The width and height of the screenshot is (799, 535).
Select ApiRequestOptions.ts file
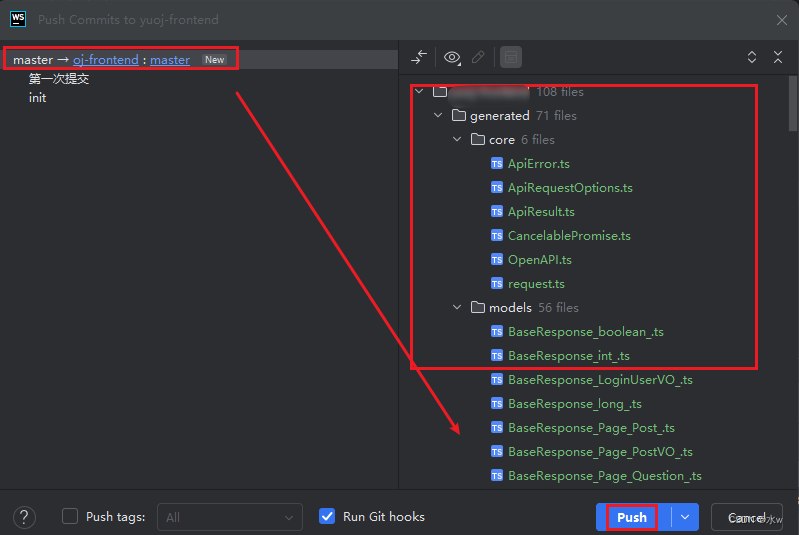click(570, 188)
